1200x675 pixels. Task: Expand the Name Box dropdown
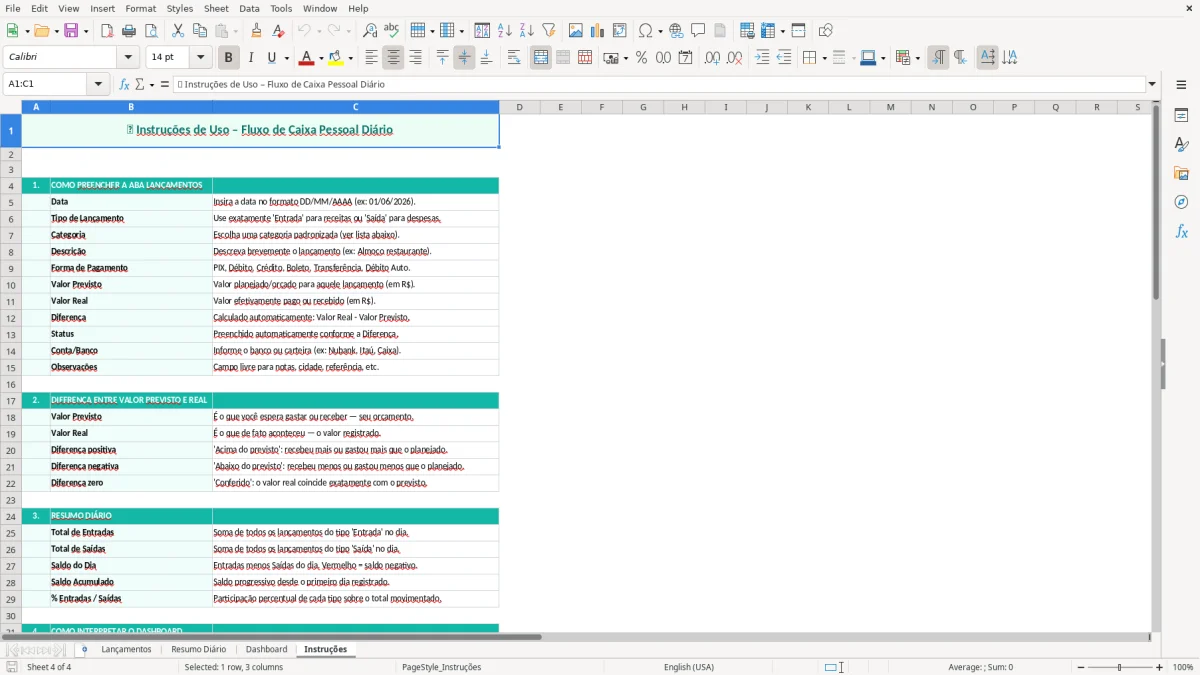pos(98,84)
